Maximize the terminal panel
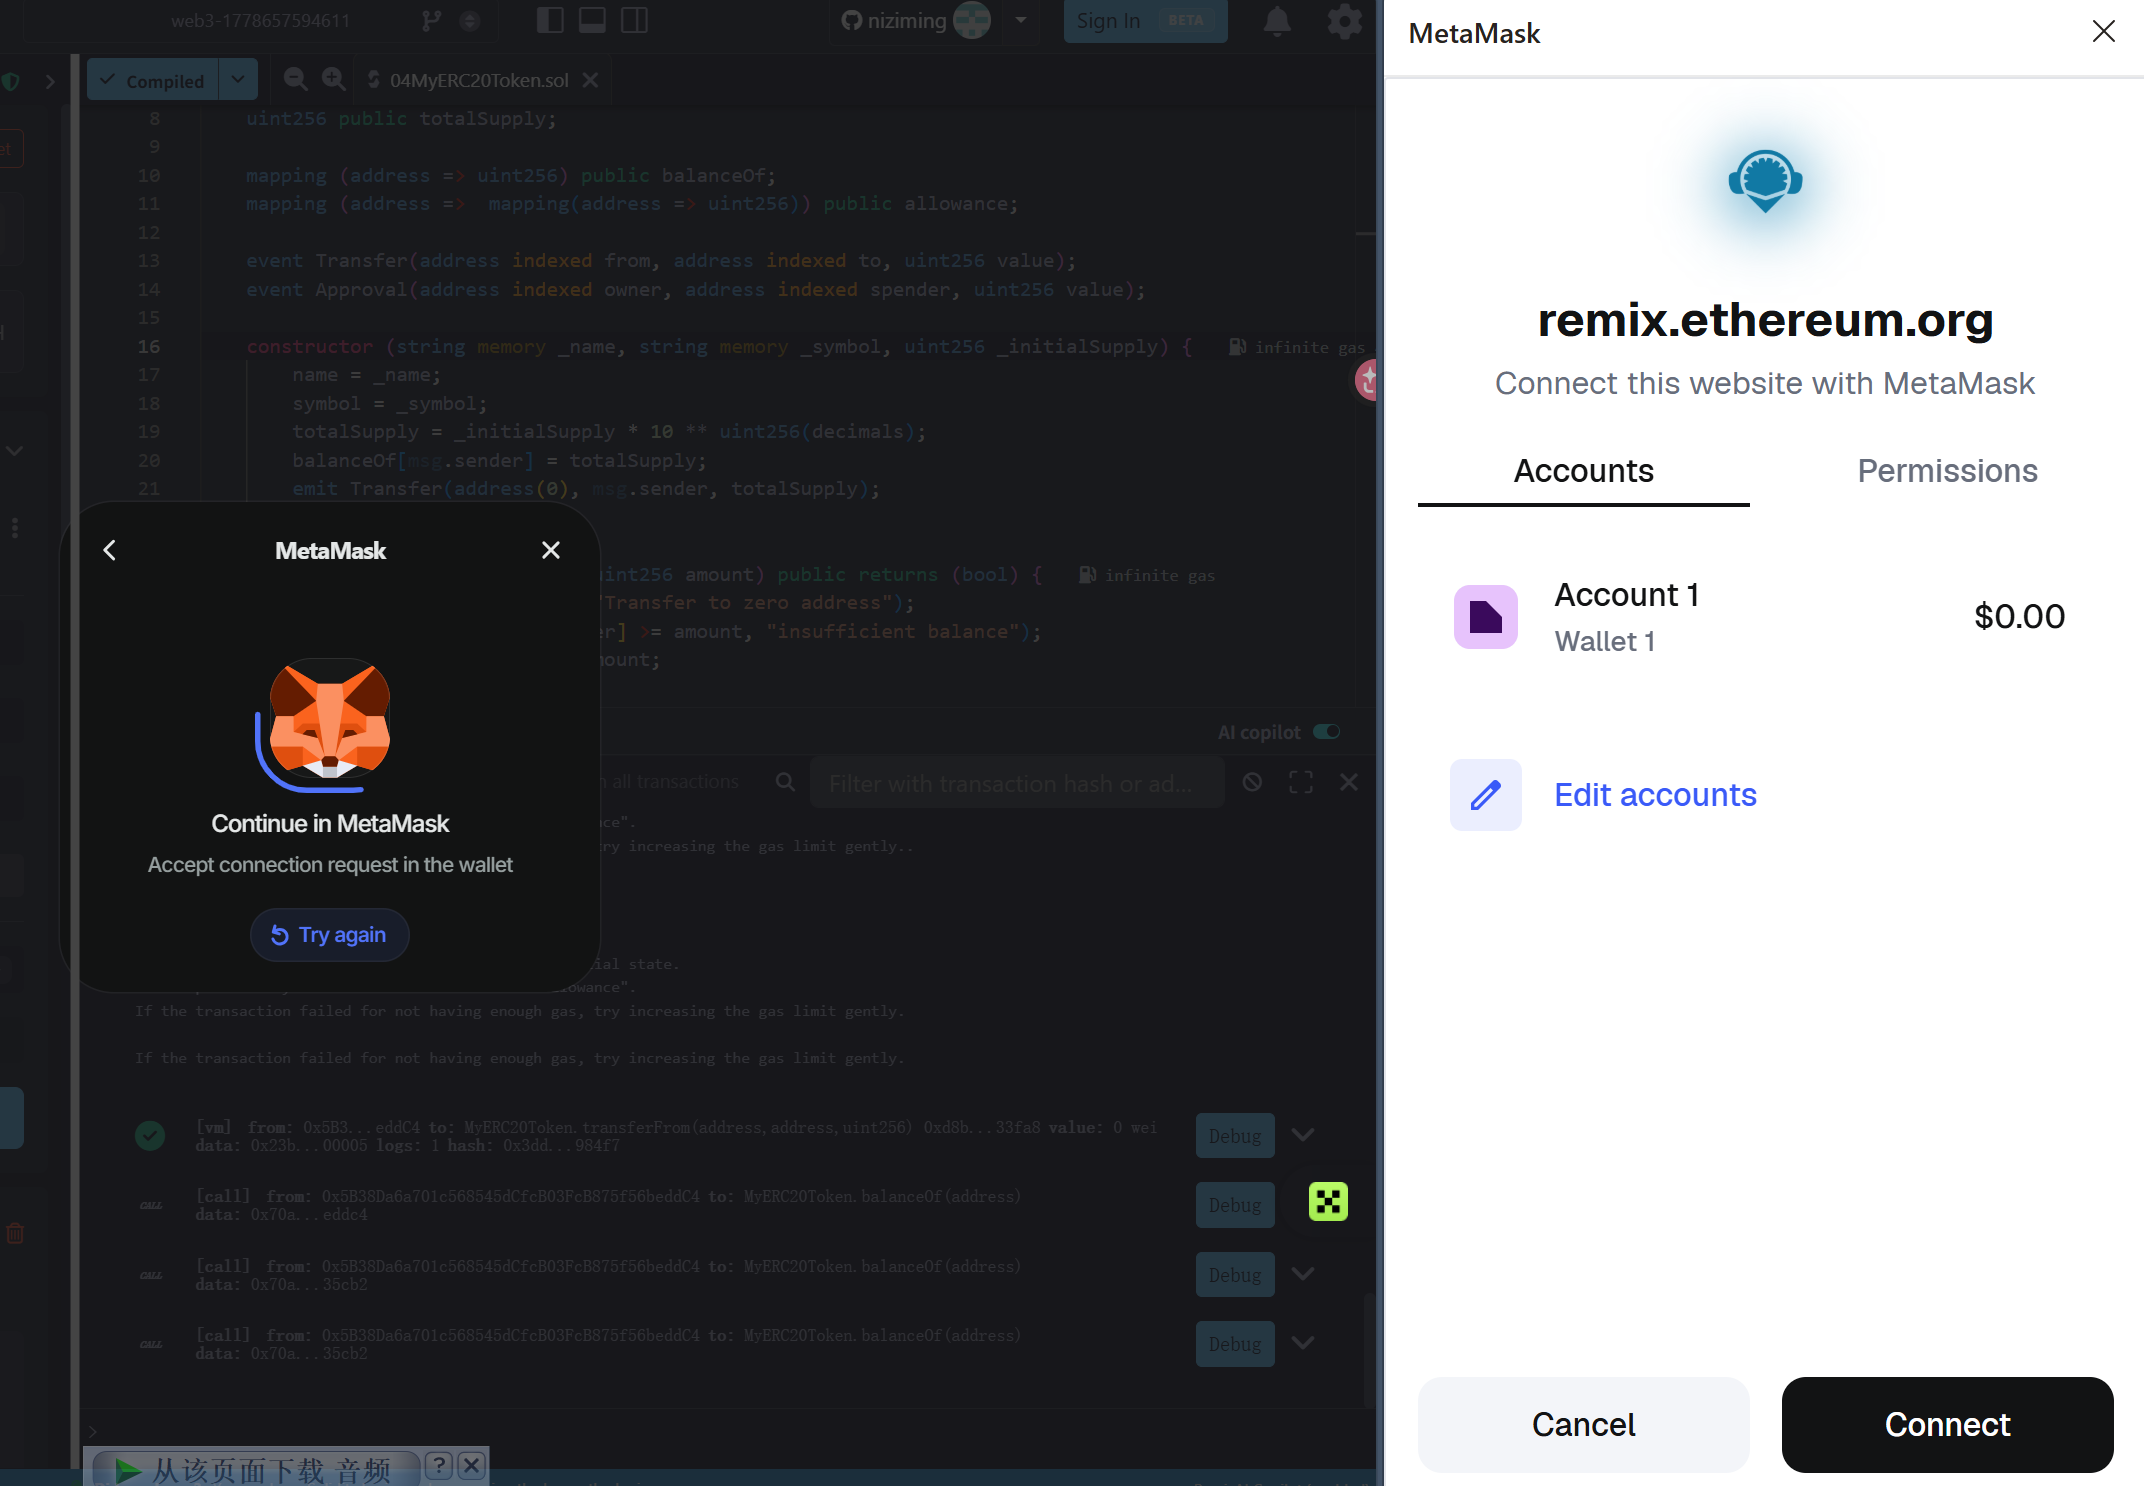This screenshot has width=2144, height=1486. click(x=1301, y=782)
